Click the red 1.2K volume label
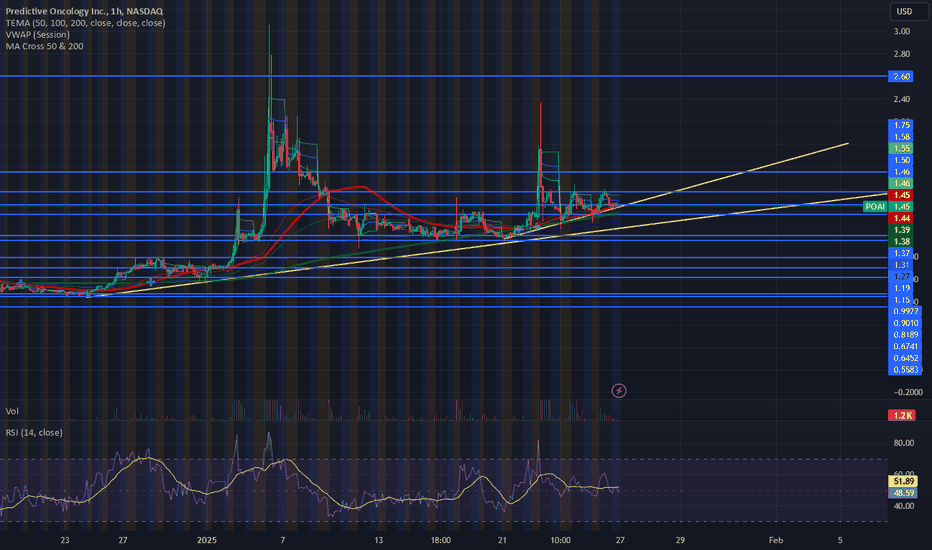The image size is (932, 550). tap(901, 415)
